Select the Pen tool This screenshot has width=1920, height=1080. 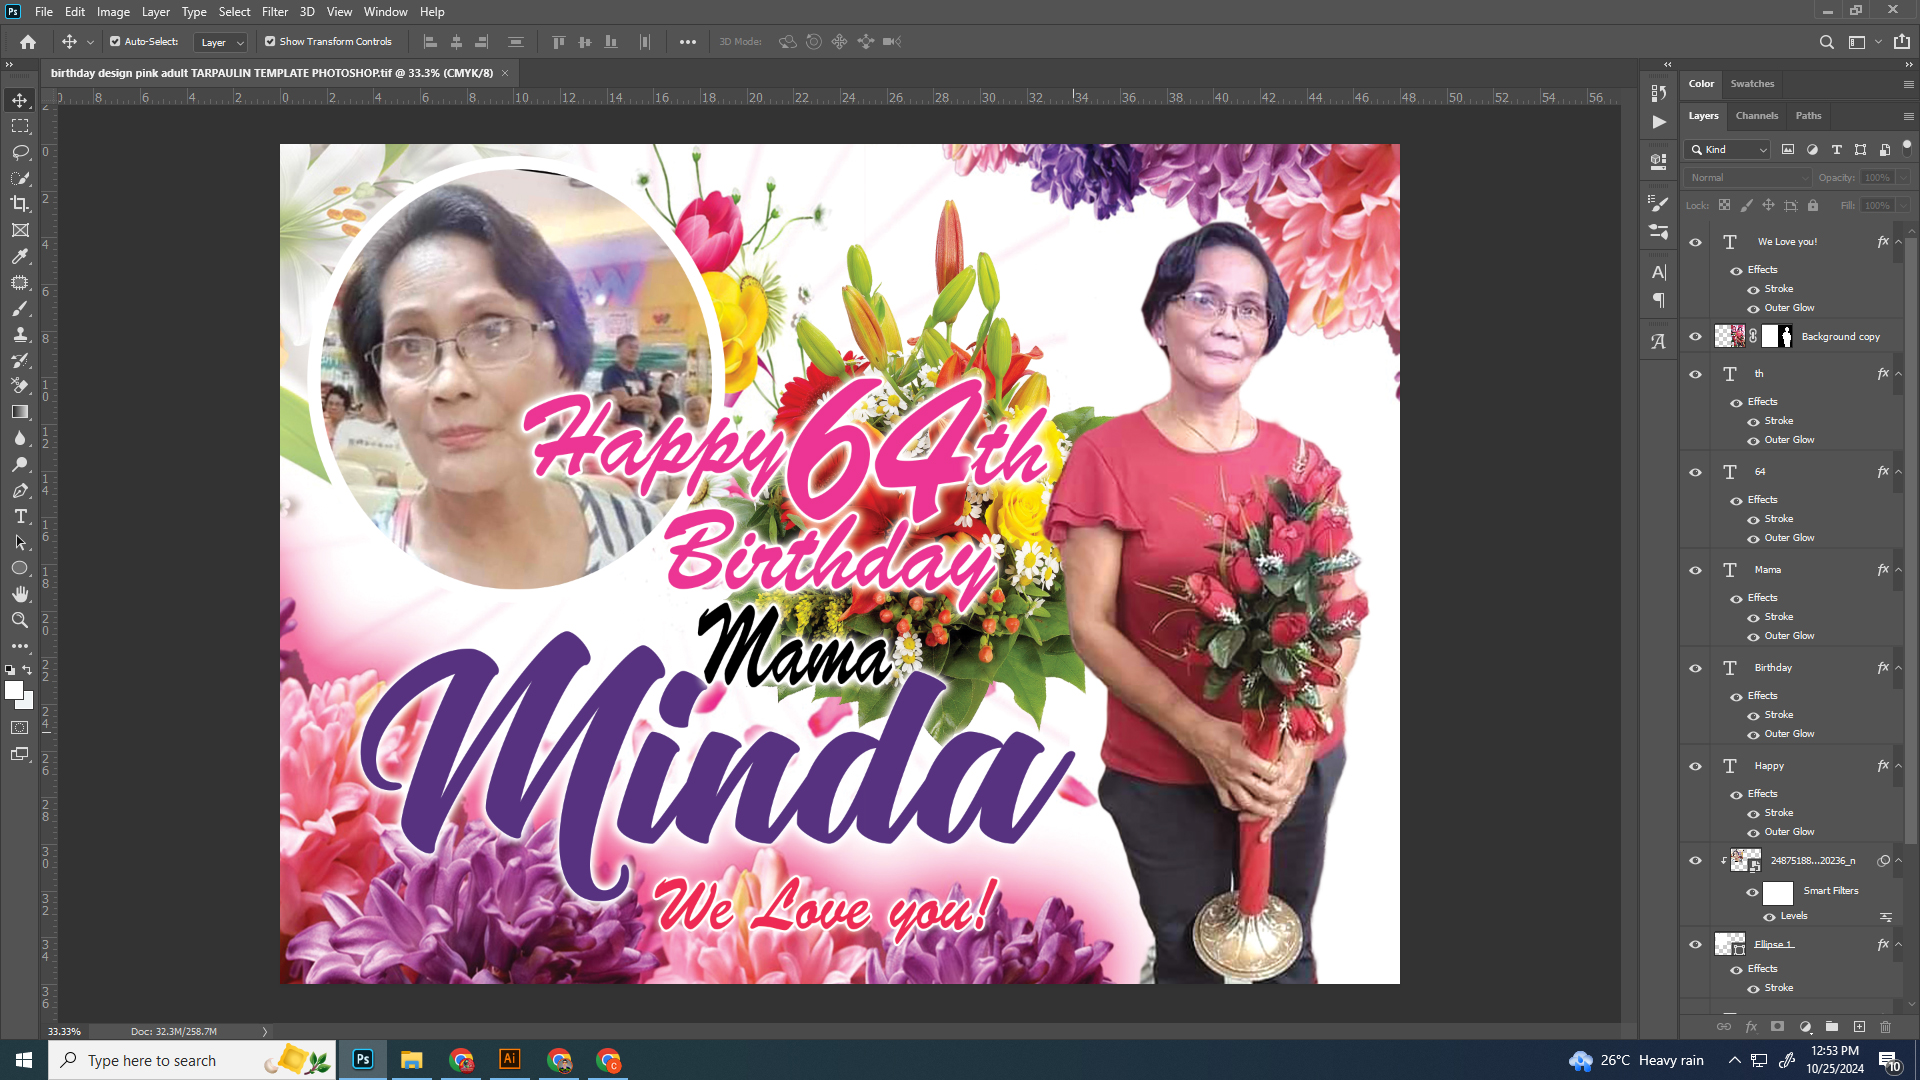(x=20, y=491)
